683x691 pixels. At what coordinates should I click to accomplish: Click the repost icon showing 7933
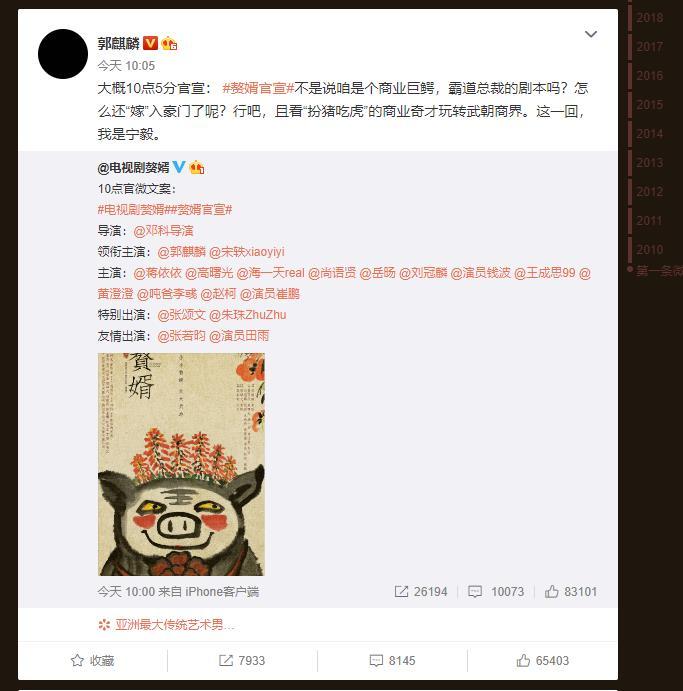pos(226,660)
